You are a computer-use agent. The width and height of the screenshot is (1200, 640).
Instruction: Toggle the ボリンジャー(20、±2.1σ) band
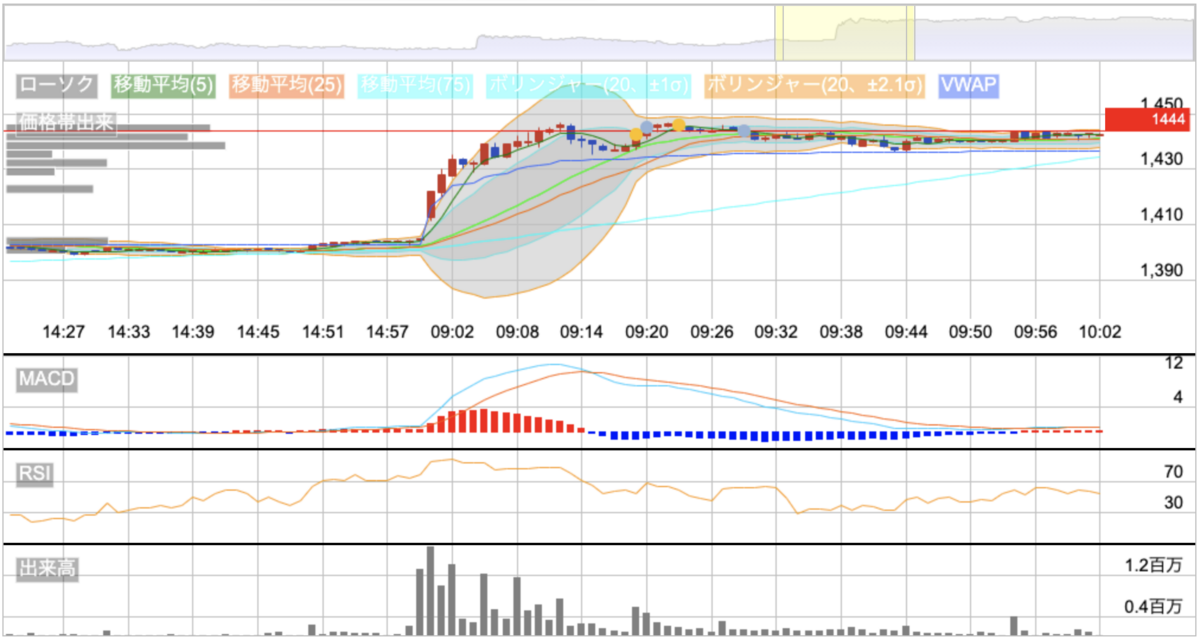(815, 85)
